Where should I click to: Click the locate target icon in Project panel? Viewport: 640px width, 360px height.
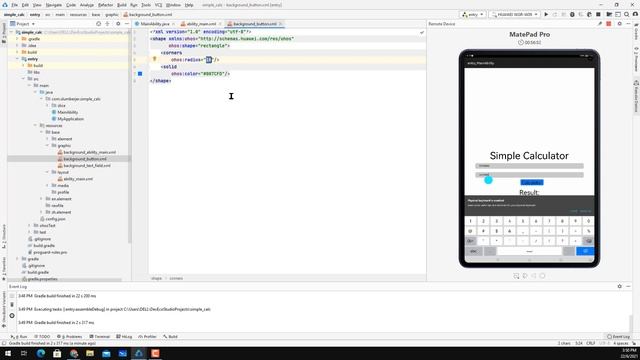pyautogui.click(x=98, y=24)
